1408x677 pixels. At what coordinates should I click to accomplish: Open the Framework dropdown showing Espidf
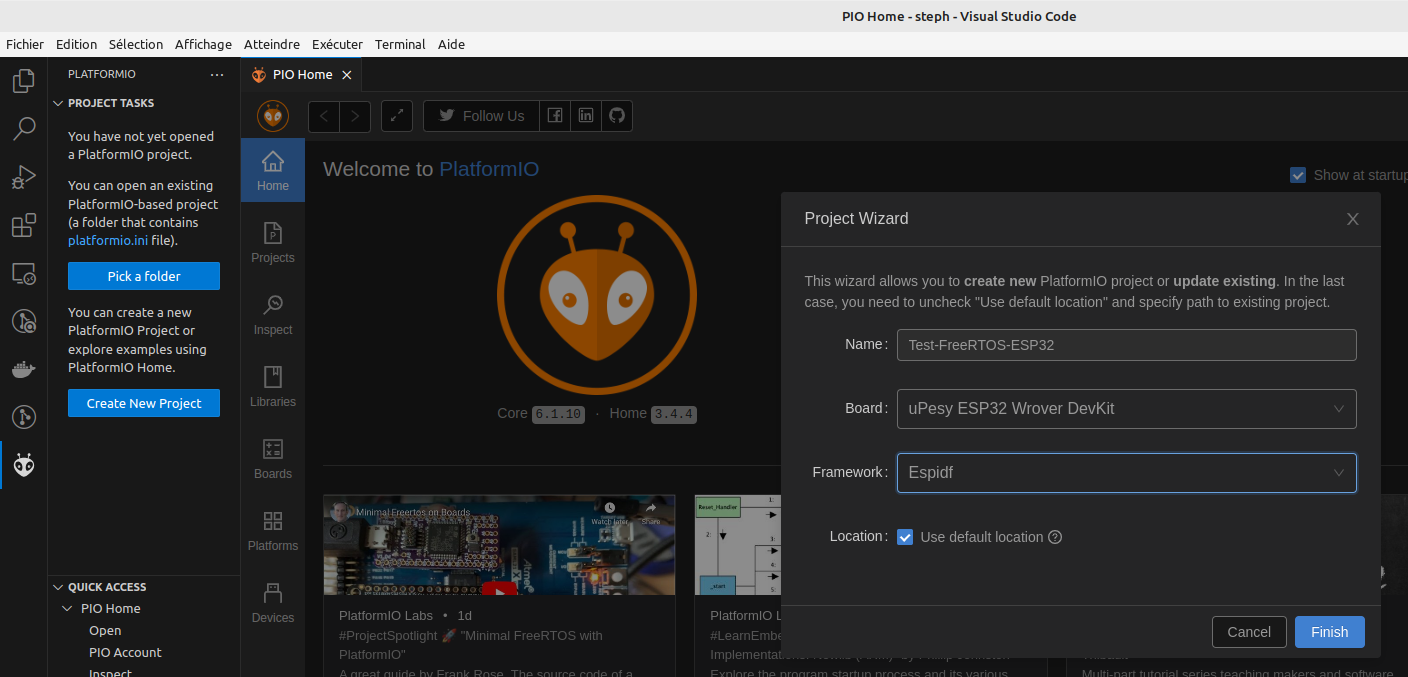coord(1126,472)
